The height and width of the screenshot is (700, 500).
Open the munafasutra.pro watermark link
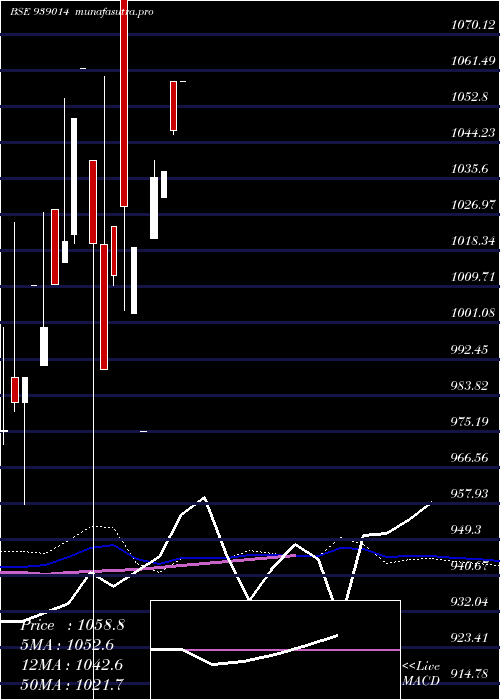tap(115, 12)
